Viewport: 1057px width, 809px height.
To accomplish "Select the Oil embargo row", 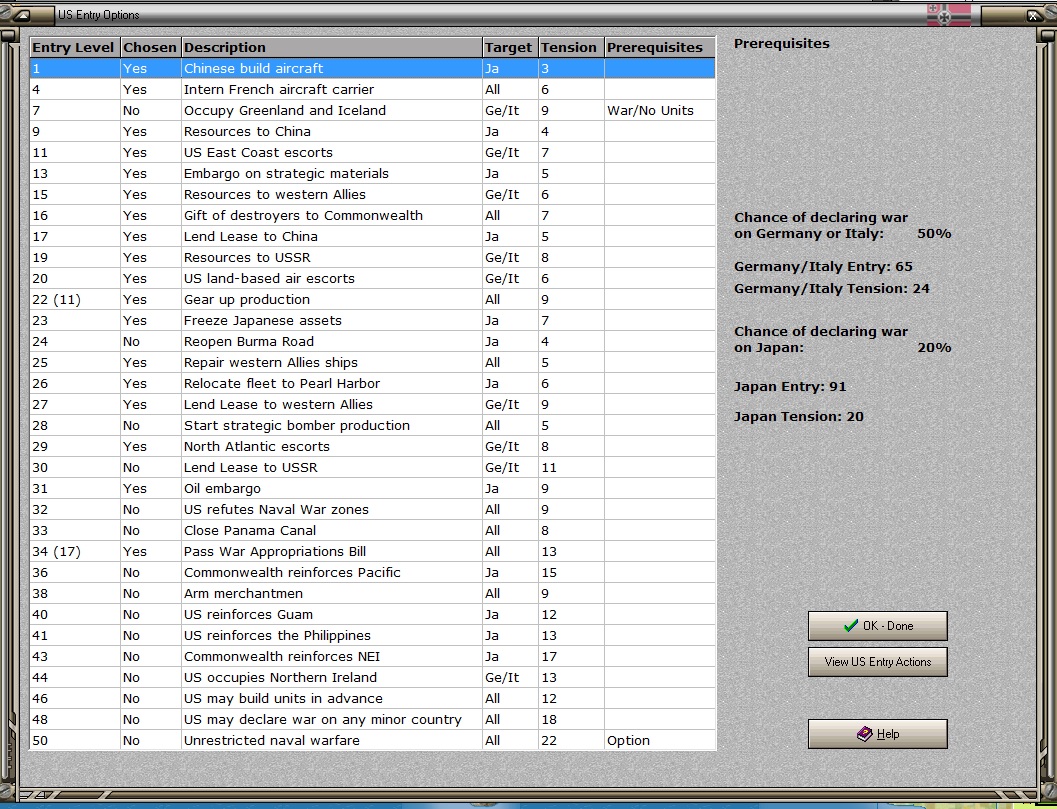I will click(x=372, y=488).
